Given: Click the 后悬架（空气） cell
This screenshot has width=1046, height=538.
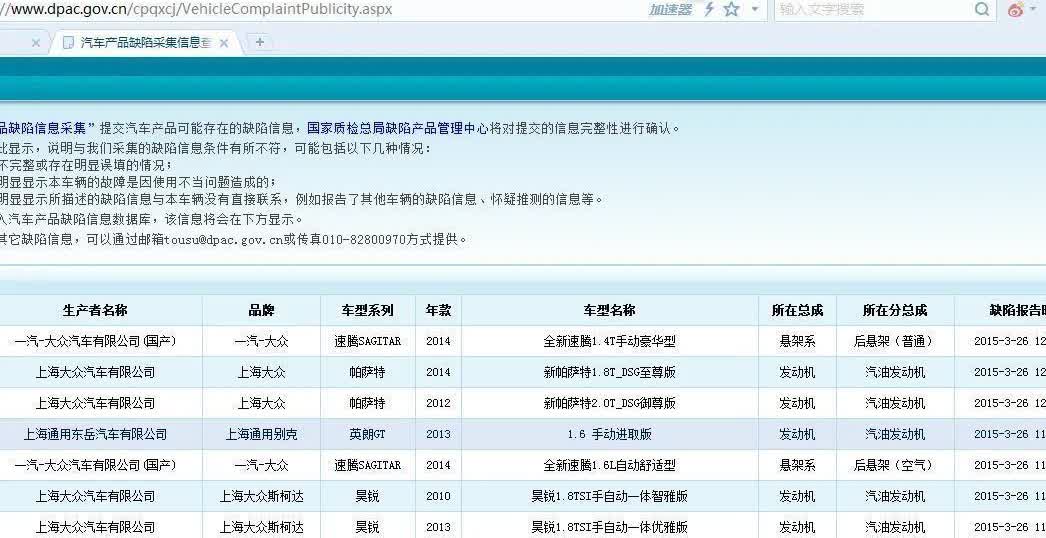Looking at the screenshot, I should tap(895, 465).
